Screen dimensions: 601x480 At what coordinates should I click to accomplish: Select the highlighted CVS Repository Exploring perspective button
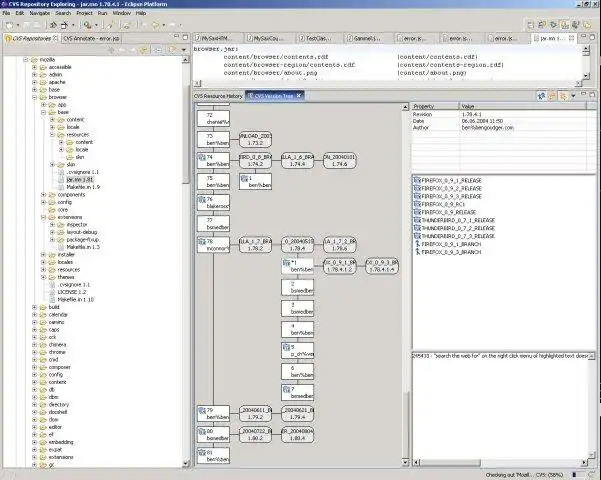(x=565, y=25)
